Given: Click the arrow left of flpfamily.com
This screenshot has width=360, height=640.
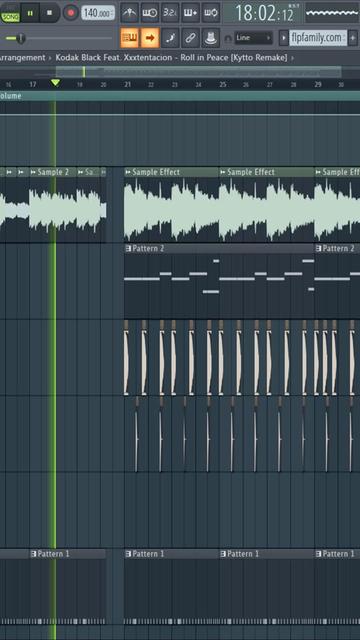Looking at the screenshot, I should pos(283,38).
